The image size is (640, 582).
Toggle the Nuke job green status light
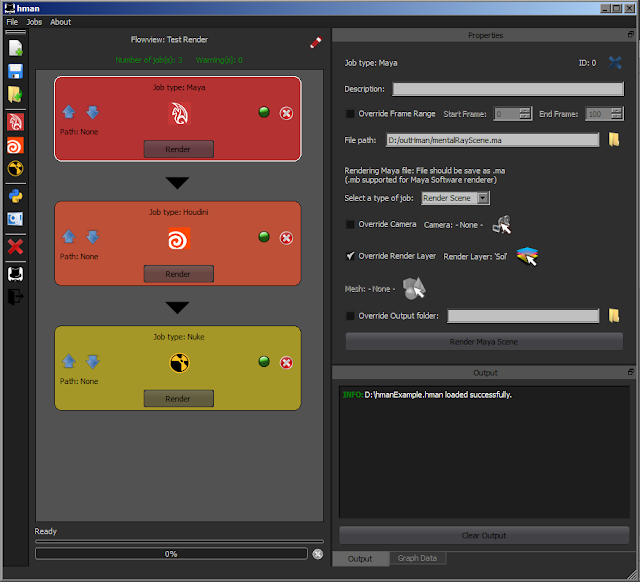(264, 361)
